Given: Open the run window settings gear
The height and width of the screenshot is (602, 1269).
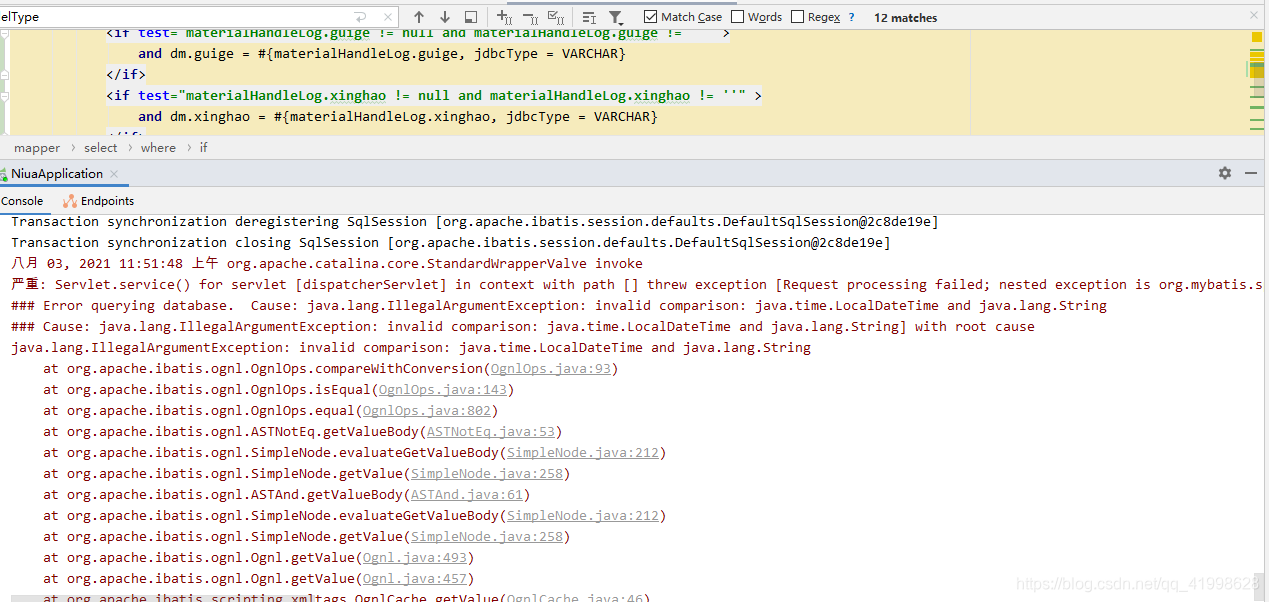Looking at the screenshot, I should tap(1224, 172).
